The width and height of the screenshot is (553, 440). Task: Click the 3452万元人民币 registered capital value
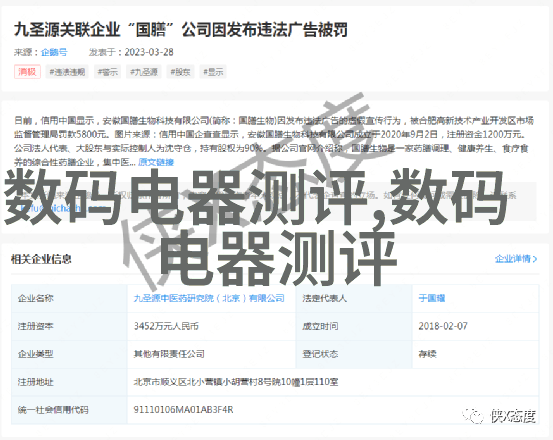coord(166,326)
